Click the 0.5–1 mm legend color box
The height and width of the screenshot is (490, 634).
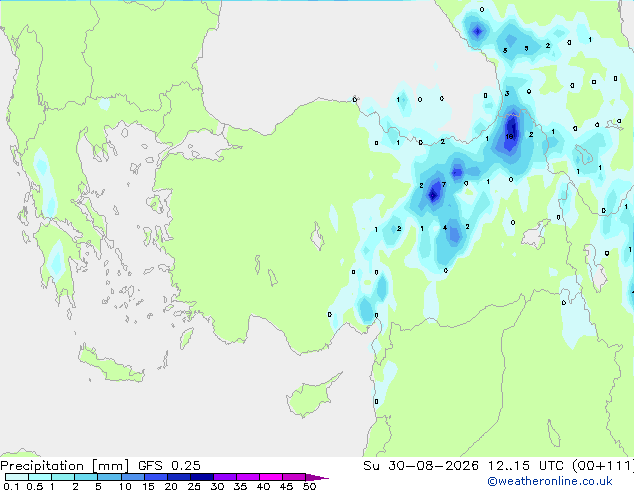click(40, 477)
